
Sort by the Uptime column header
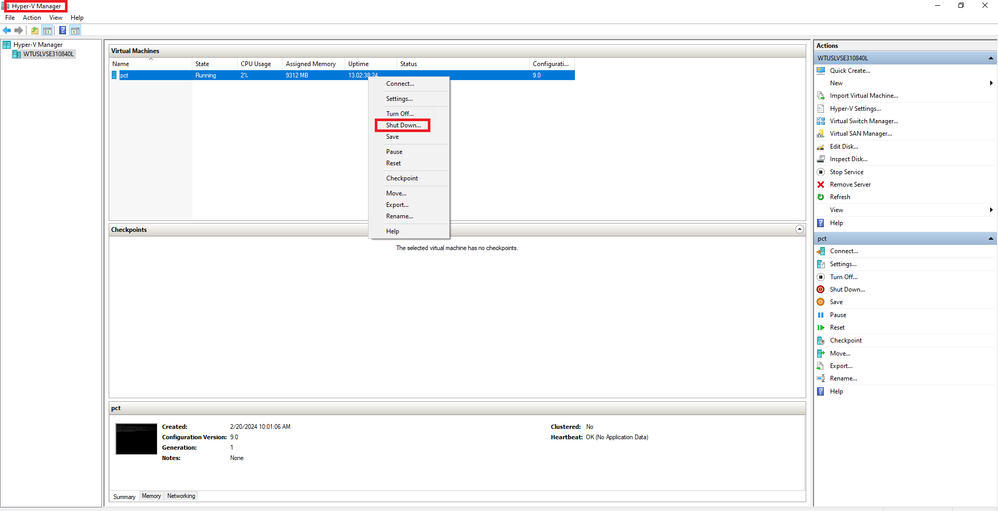[371, 64]
